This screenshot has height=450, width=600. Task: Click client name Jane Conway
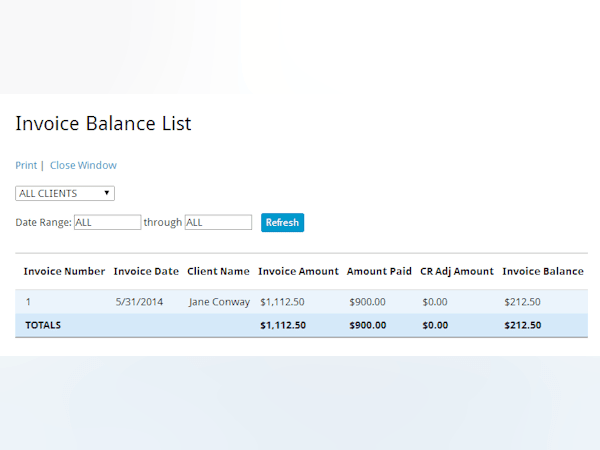click(219, 302)
